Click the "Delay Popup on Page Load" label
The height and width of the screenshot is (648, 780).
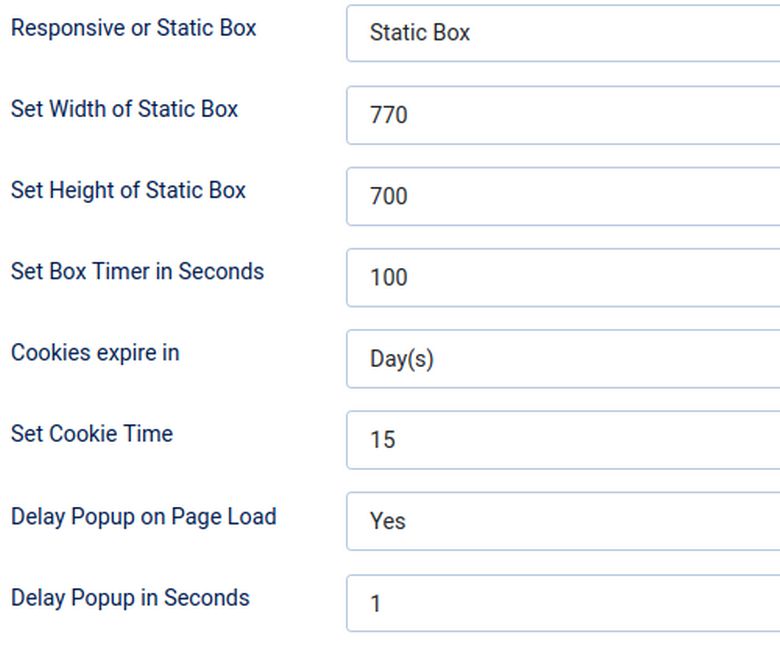[143, 516]
